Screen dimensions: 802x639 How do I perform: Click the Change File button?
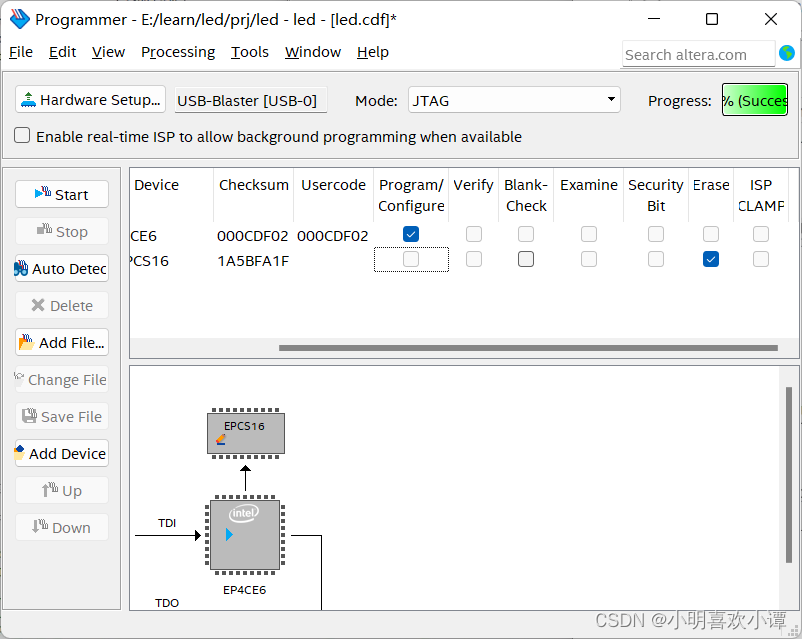[x=62, y=379]
